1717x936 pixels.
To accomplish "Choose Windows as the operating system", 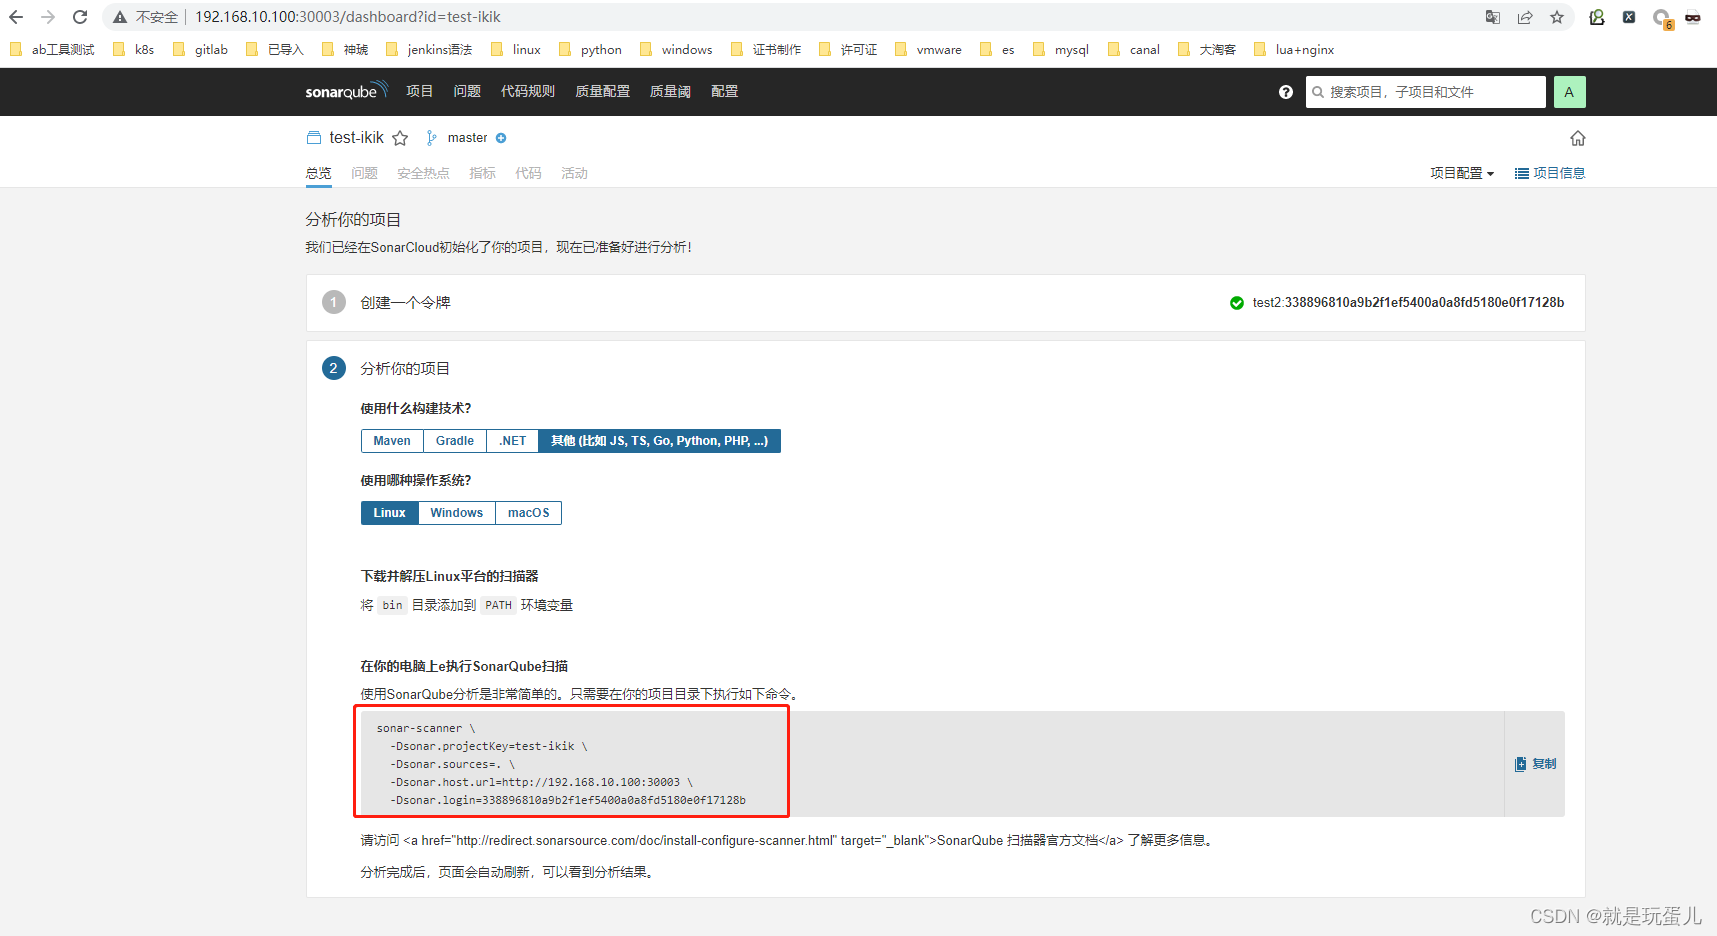I will tap(457, 513).
